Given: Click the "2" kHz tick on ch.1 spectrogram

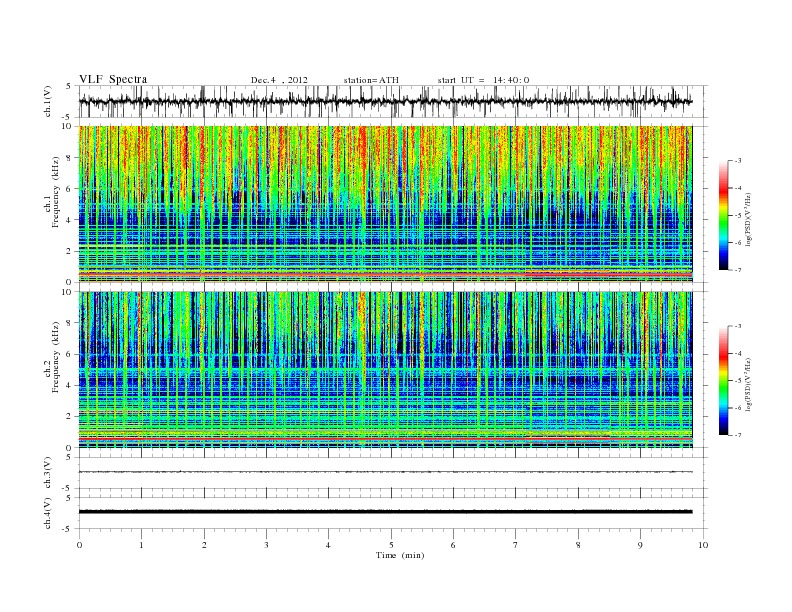Looking at the screenshot, I should click(x=69, y=251).
